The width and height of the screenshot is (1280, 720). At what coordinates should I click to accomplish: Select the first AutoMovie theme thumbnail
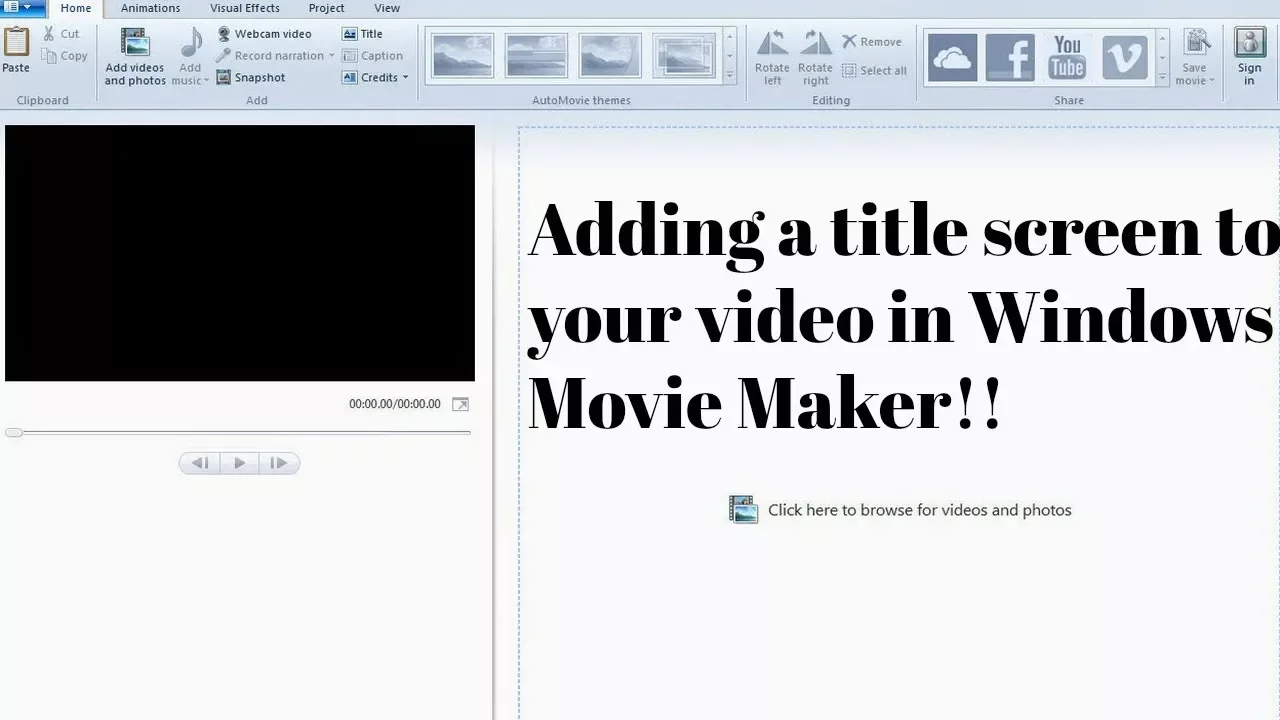coord(463,55)
